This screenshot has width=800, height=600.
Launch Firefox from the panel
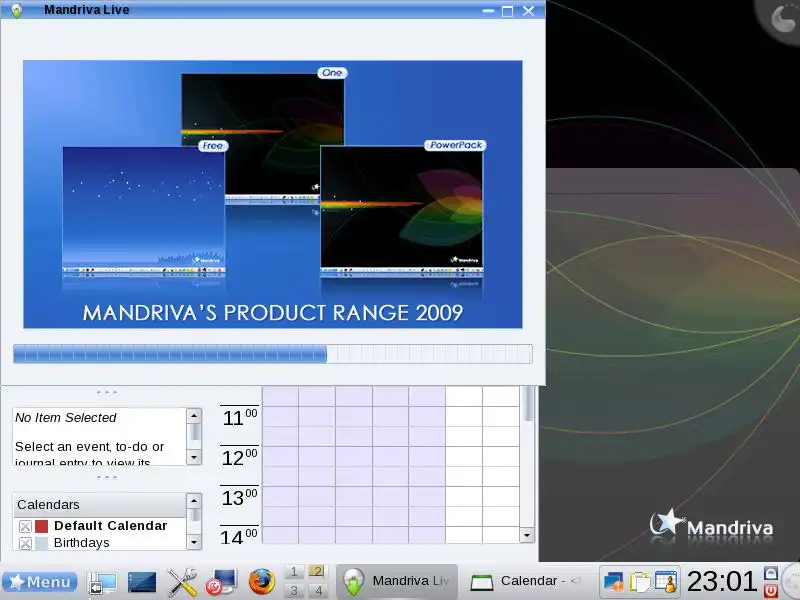[x=261, y=582]
